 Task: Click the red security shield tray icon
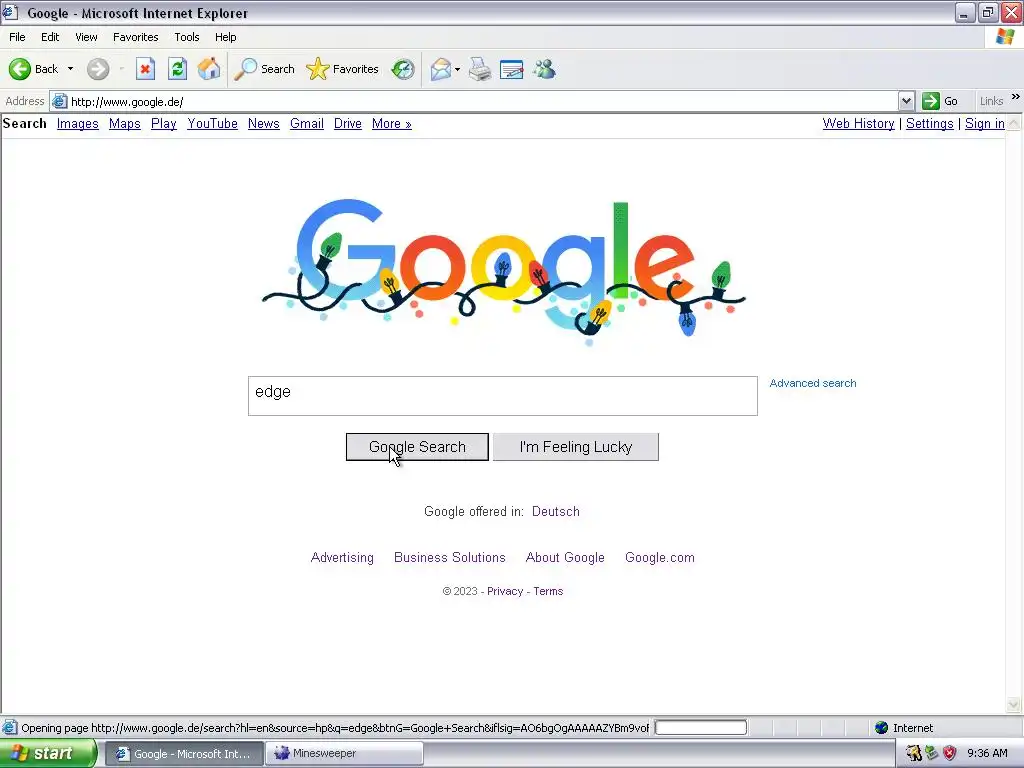click(x=950, y=754)
